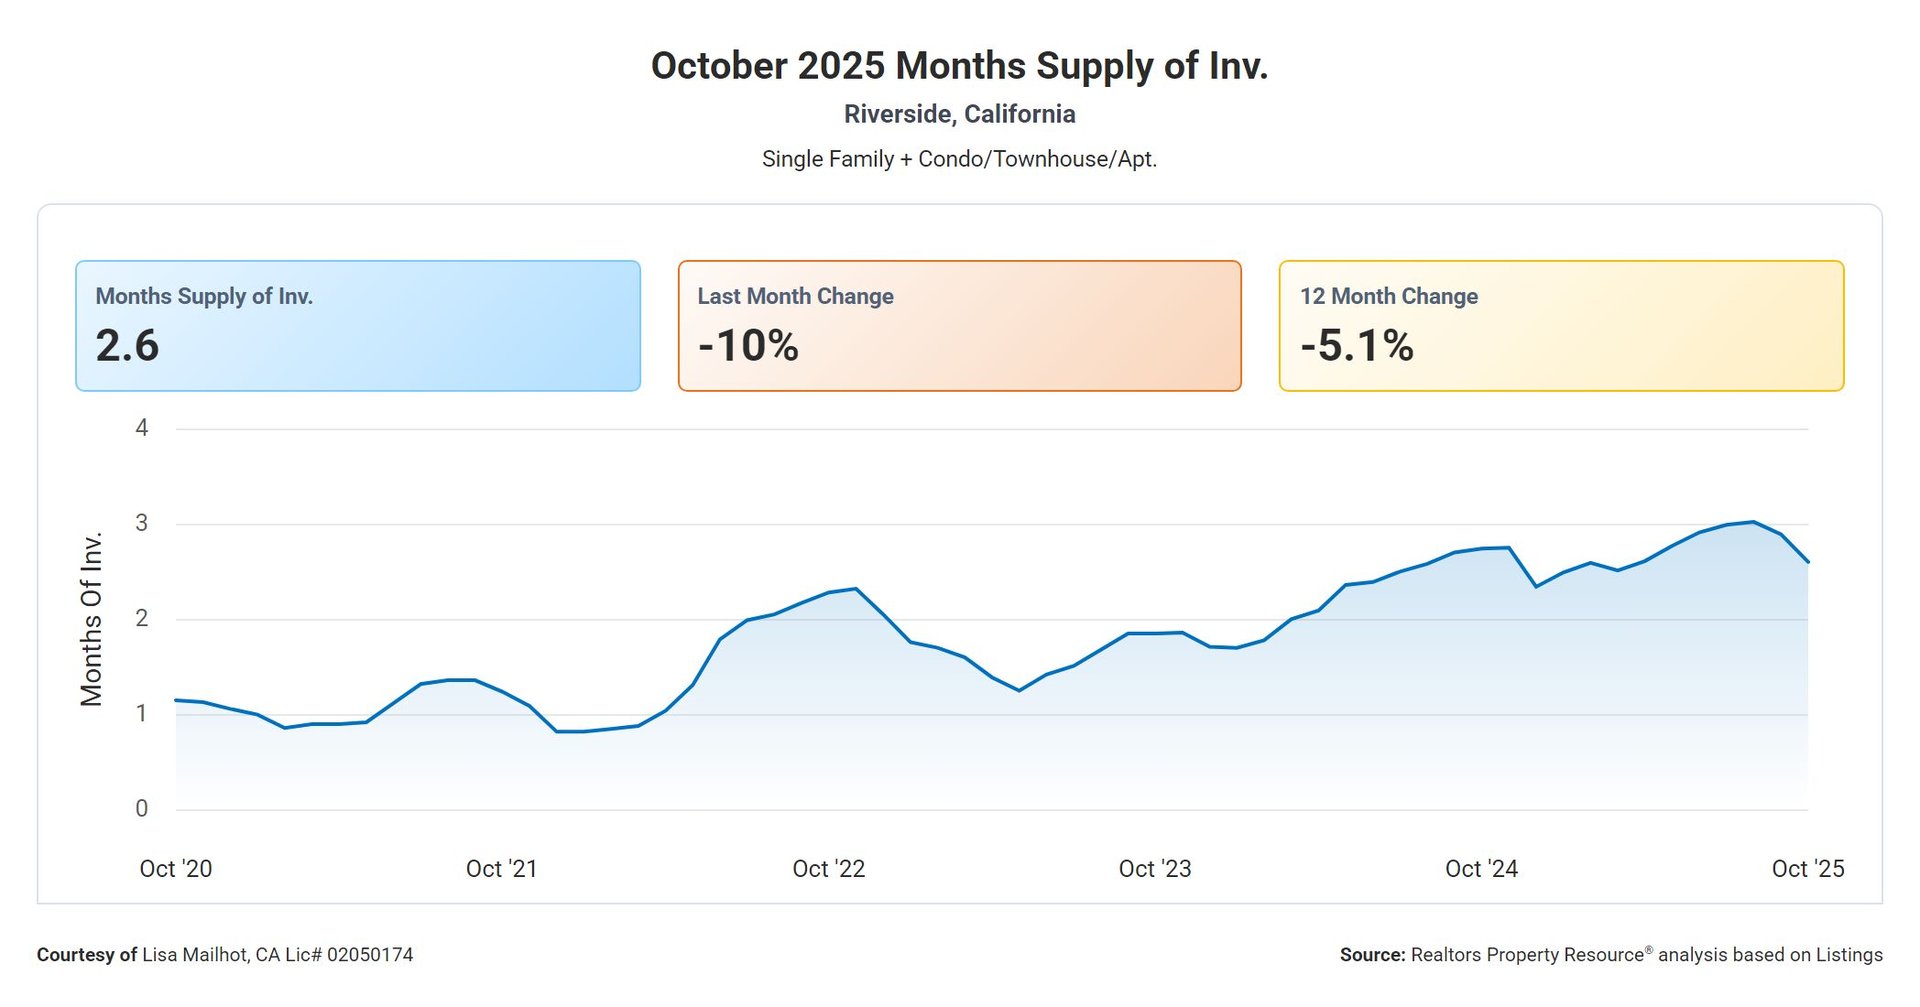Click the "Riverside, California" subtitle

[x=959, y=114]
